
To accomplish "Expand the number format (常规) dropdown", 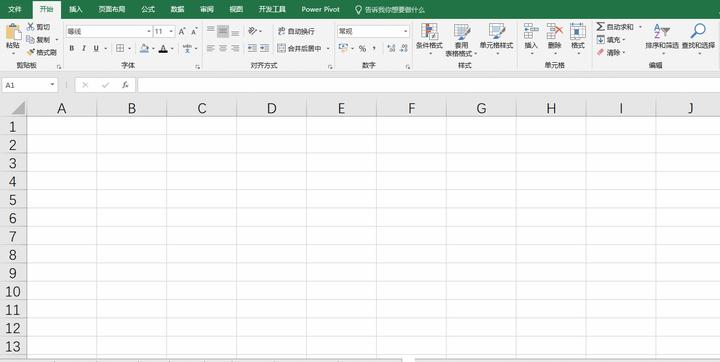I will (405, 31).
